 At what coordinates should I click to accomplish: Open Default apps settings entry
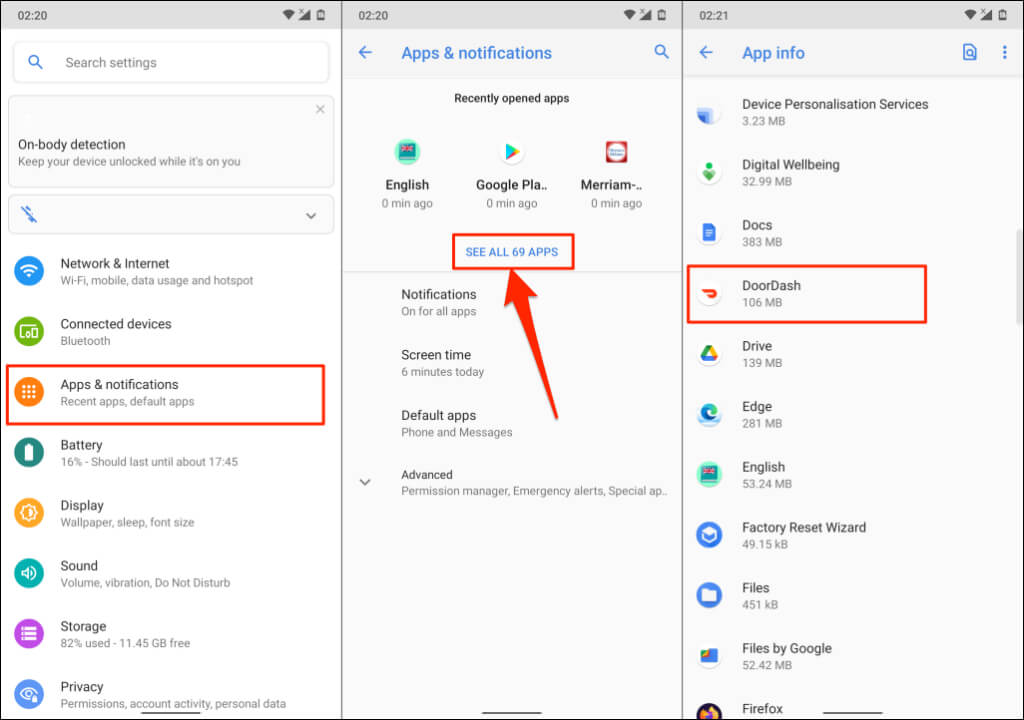(512, 423)
